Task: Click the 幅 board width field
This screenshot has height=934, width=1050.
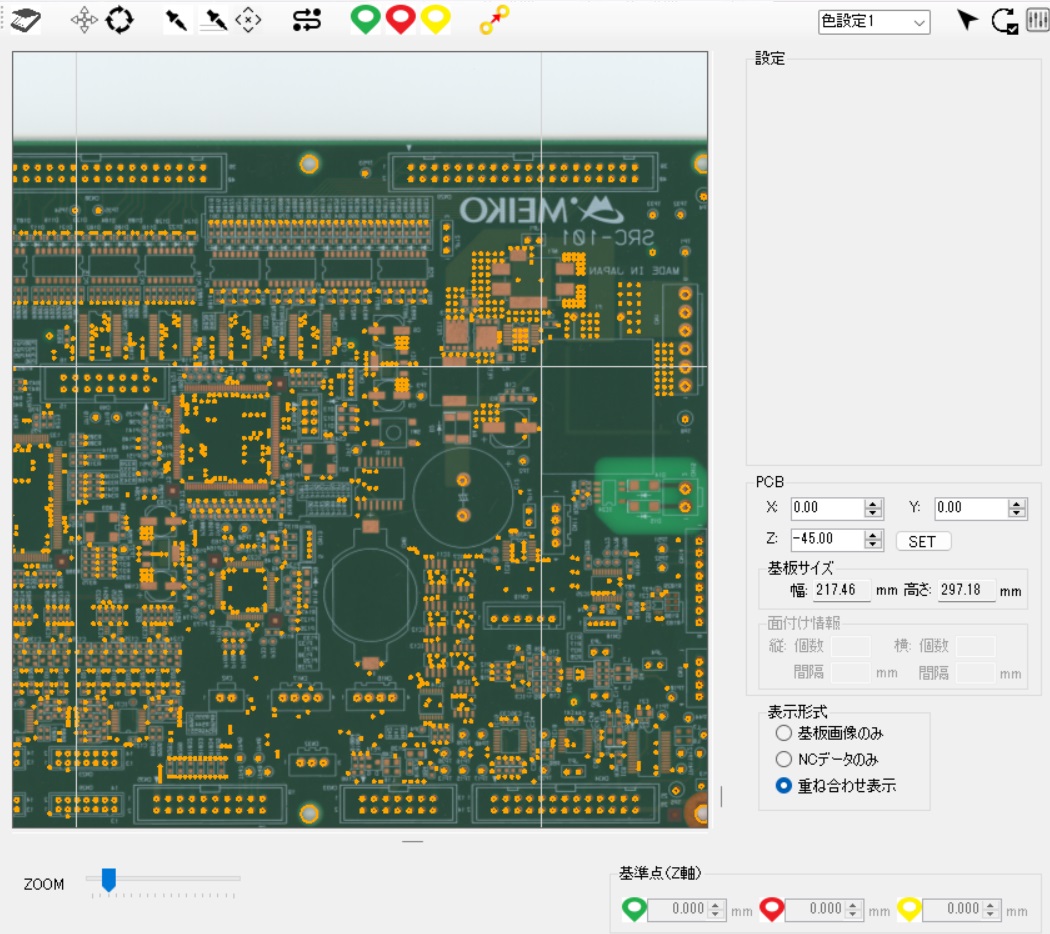Action: pyautogui.click(x=842, y=591)
